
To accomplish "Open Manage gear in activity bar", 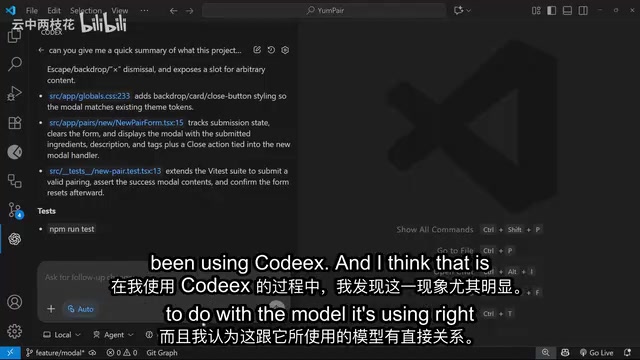I will point(15,331).
